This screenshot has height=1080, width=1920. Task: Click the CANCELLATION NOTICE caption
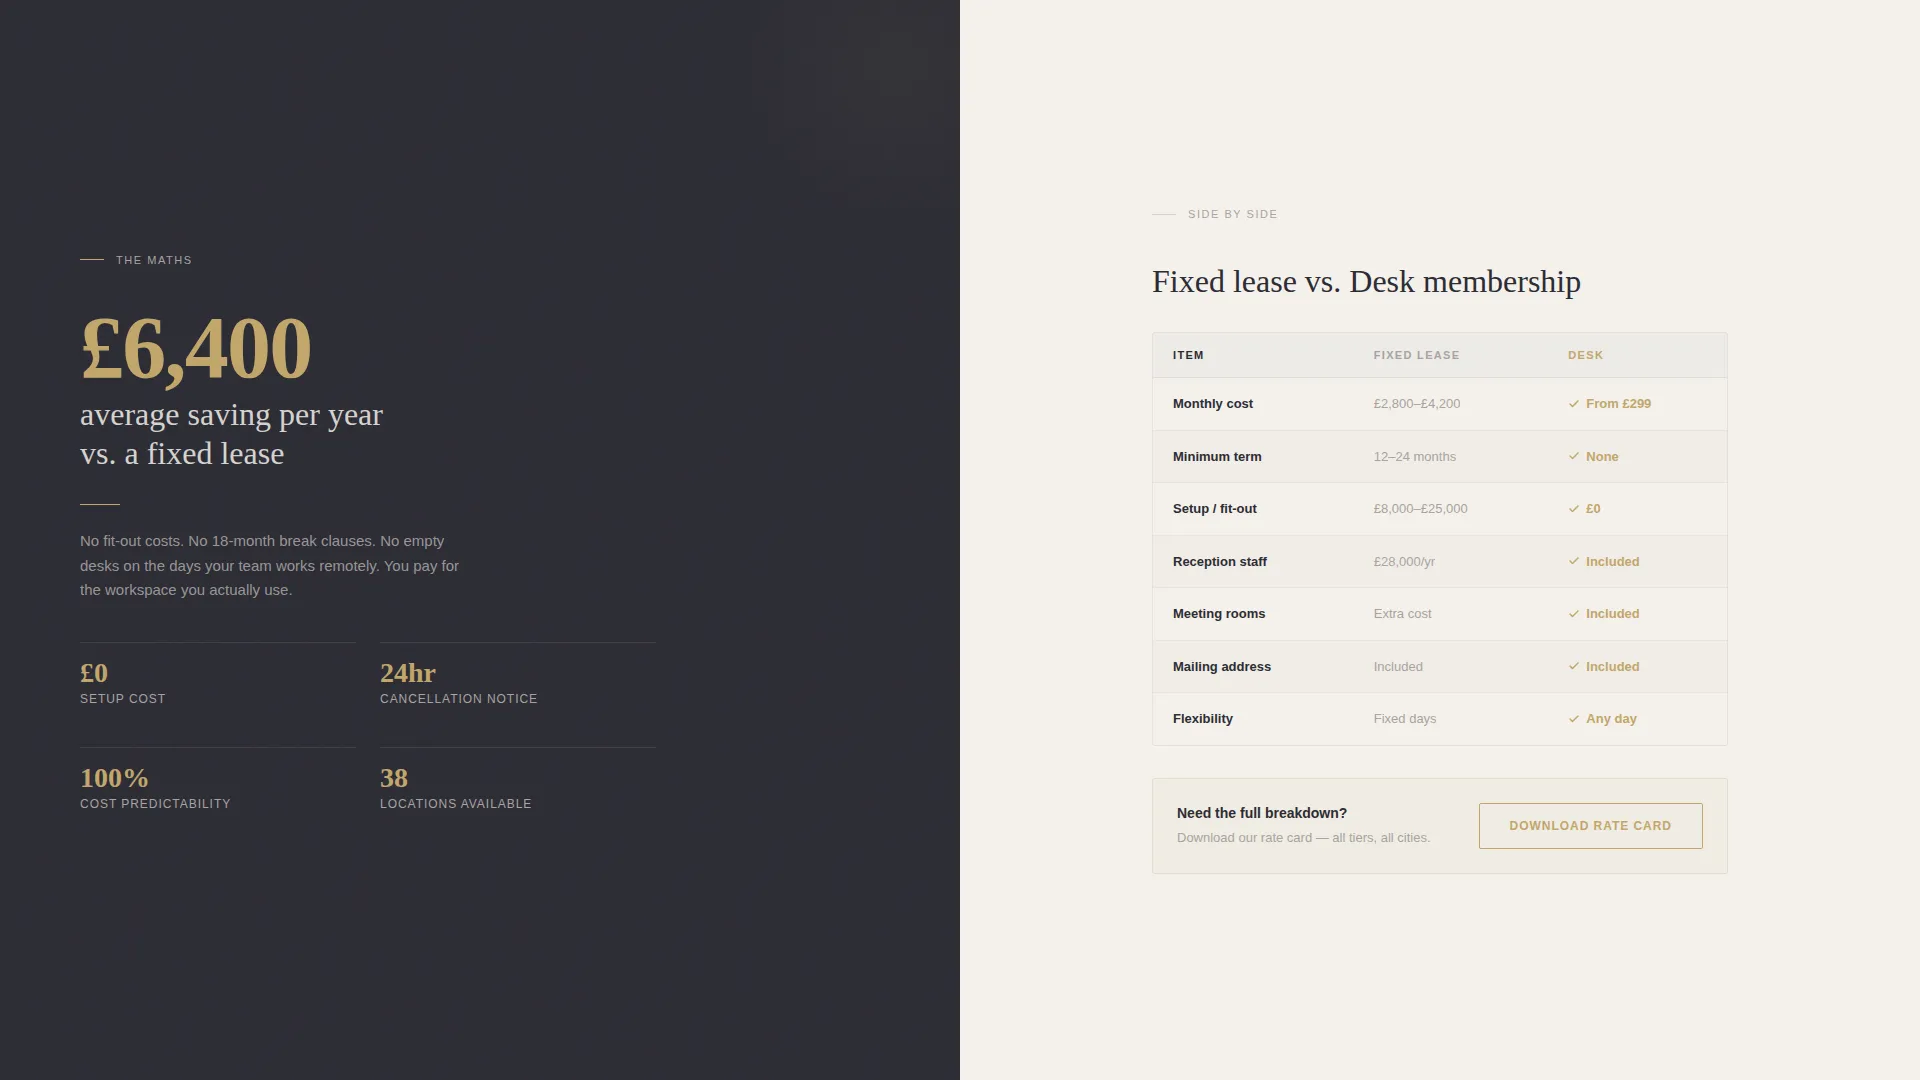pyautogui.click(x=459, y=699)
